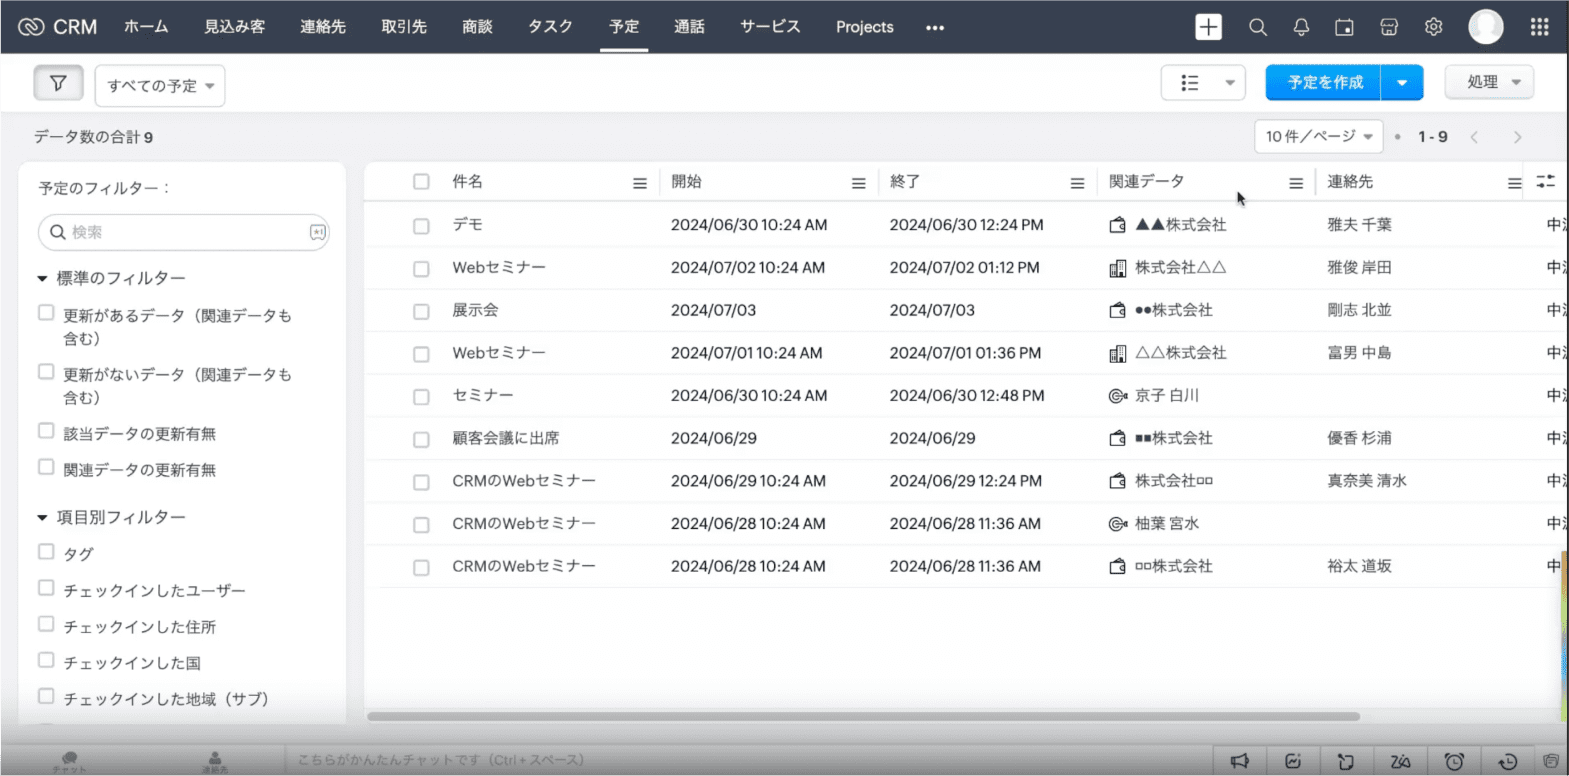Open タスク tab
Image resolution: width=1569 pixels, height=776 pixels.
coord(550,27)
